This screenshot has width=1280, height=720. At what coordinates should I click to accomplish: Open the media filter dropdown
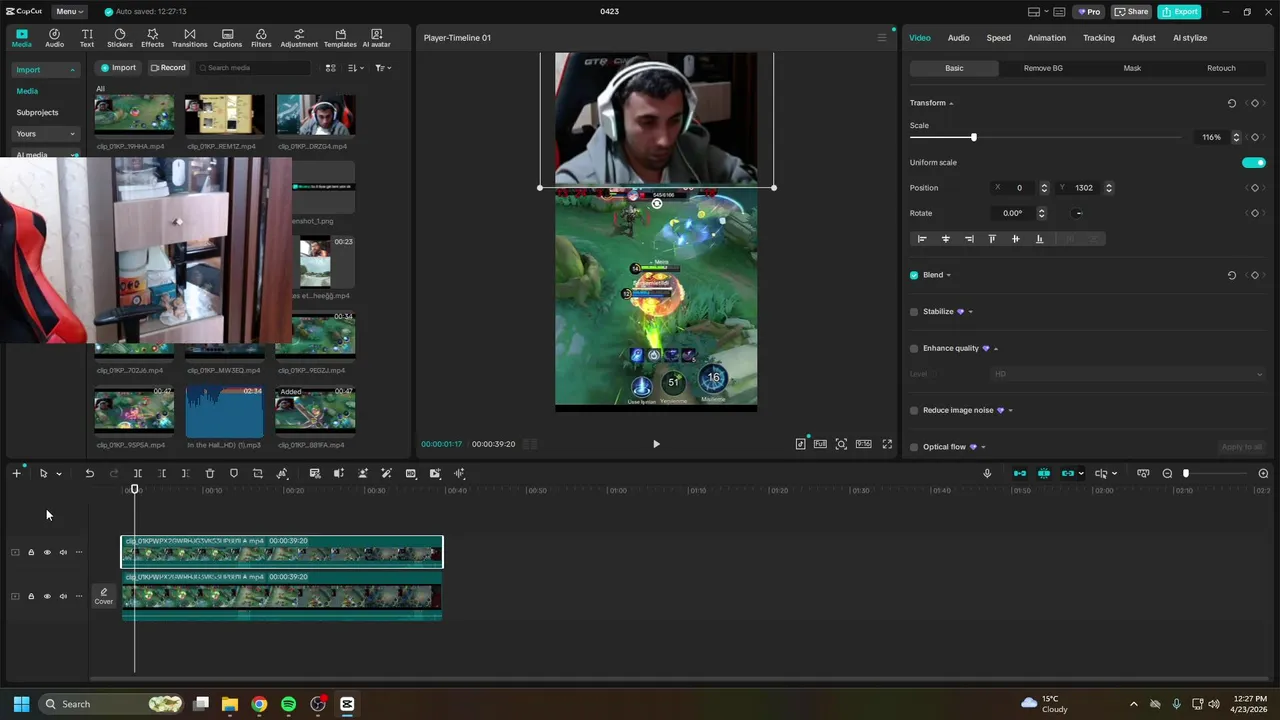click(383, 68)
